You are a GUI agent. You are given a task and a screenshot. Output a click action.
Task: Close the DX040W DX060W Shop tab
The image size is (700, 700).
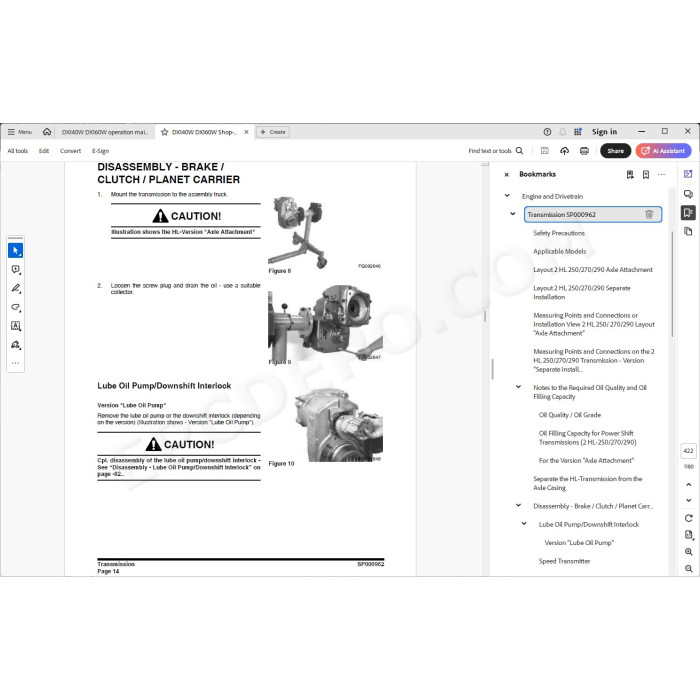tap(246, 132)
